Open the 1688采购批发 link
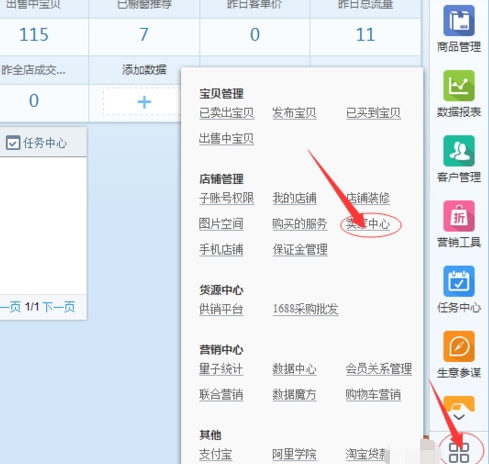The image size is (489, 464). click(x=305, y=309)
